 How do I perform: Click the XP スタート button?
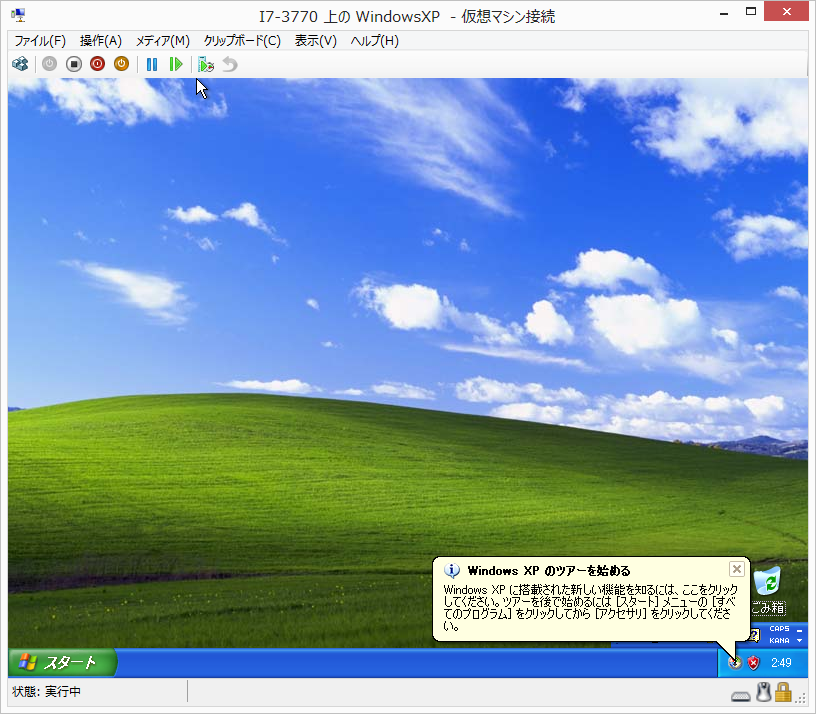tap(62, 662)
